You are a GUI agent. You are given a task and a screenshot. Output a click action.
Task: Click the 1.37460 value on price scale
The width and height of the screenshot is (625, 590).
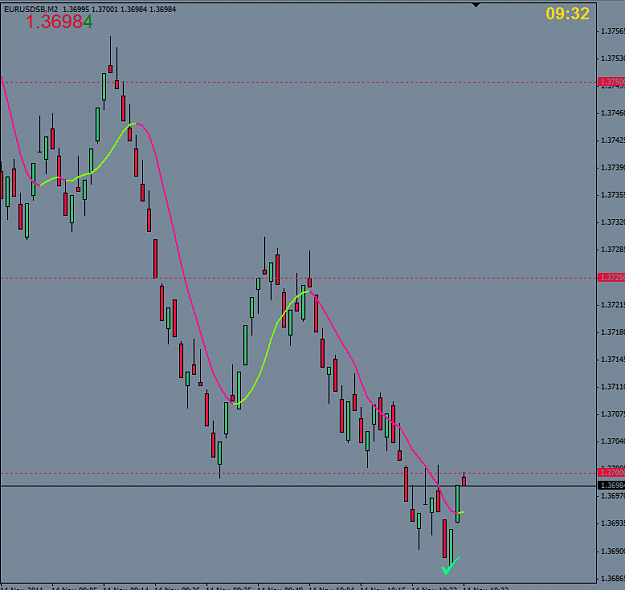click(613, 113)
